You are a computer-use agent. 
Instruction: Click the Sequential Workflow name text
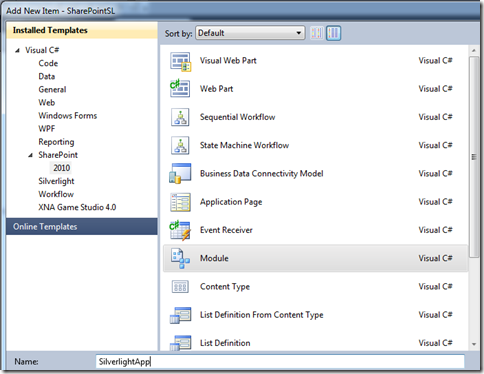[237, 117]
